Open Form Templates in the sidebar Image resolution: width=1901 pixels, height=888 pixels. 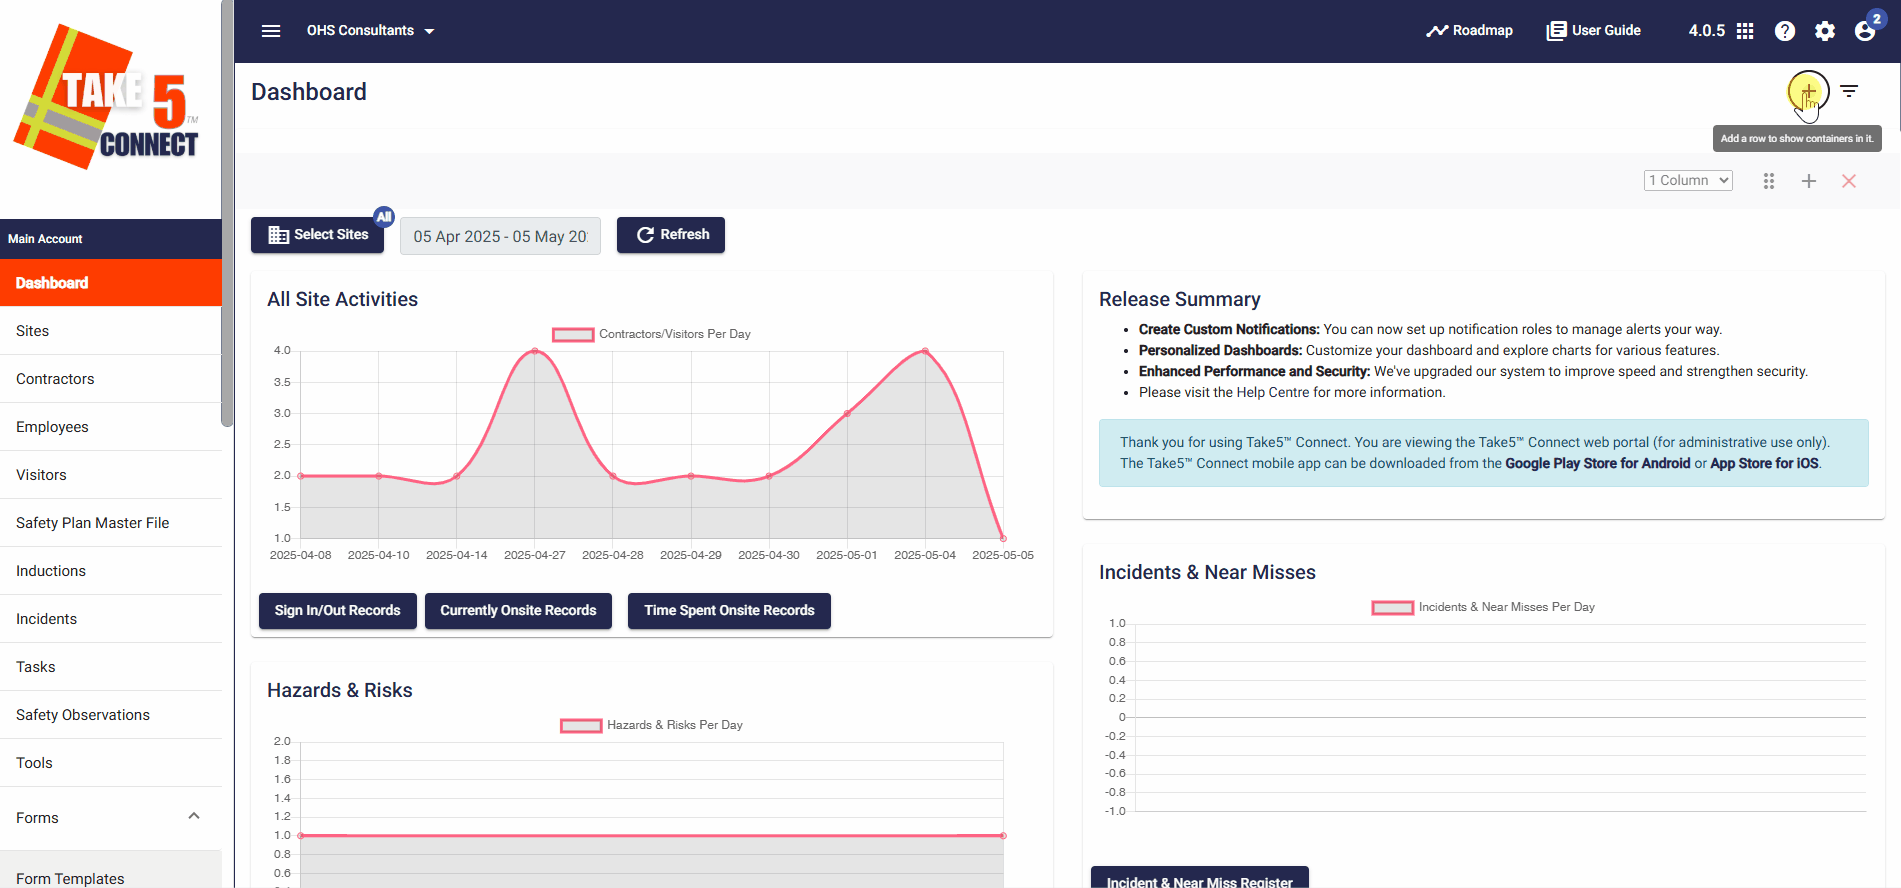pyautogui.click(x=111, y=871)
